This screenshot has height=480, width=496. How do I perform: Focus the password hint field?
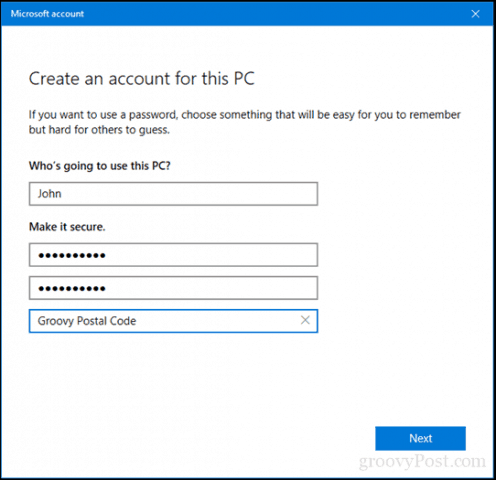coord(173,321)
